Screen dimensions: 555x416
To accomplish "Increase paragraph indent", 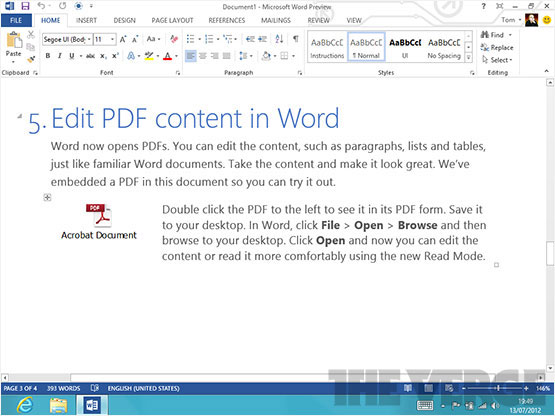I will (x=262, y=39).
